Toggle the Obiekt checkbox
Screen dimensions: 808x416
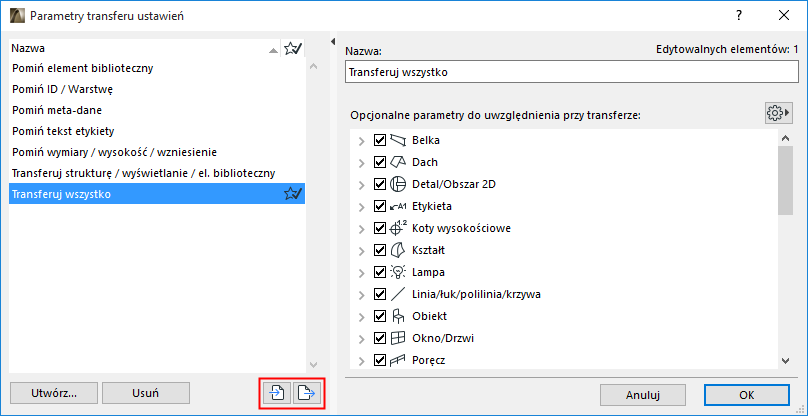pos(380,316)
